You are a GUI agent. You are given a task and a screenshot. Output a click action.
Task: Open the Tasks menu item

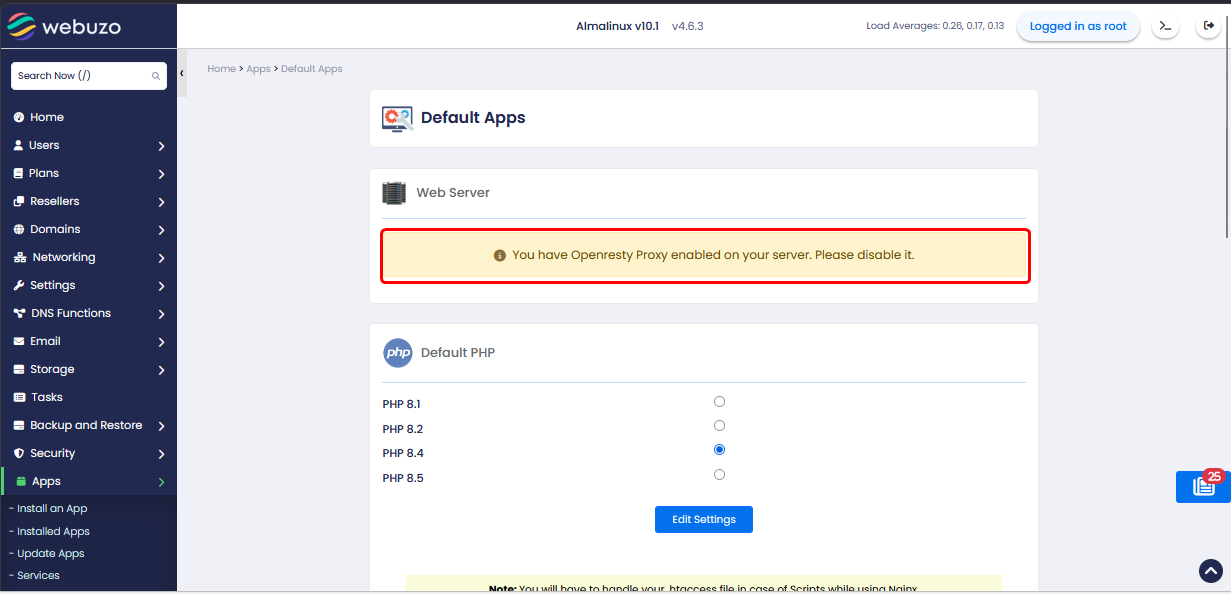click(46, 397)
